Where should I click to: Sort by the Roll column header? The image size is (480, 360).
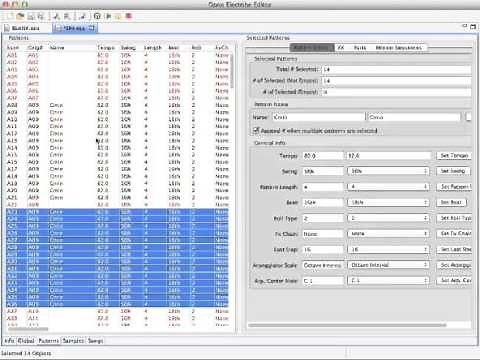[x=196, y=48]
